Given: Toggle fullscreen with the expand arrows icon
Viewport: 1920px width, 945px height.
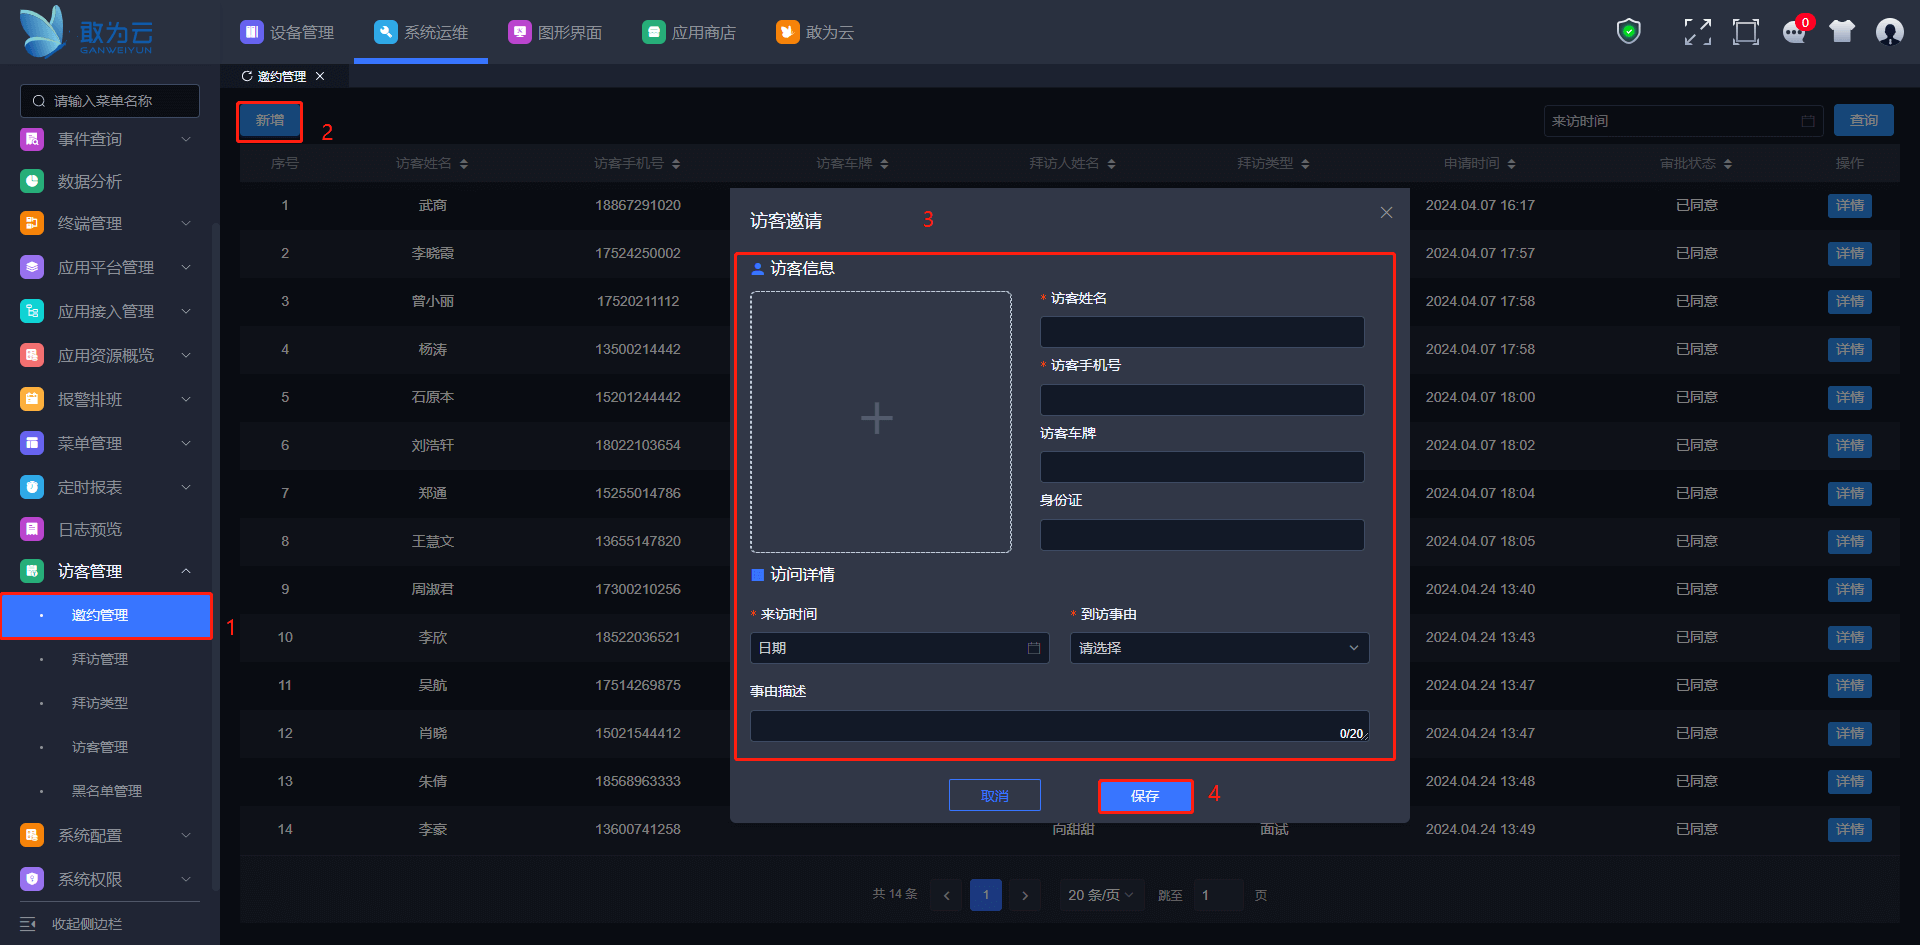Looking at the screenshot, I should click(x=1697, y=32).
